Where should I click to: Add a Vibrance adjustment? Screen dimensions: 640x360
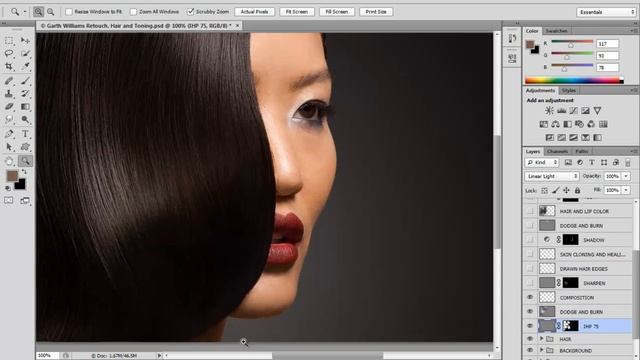597,110
